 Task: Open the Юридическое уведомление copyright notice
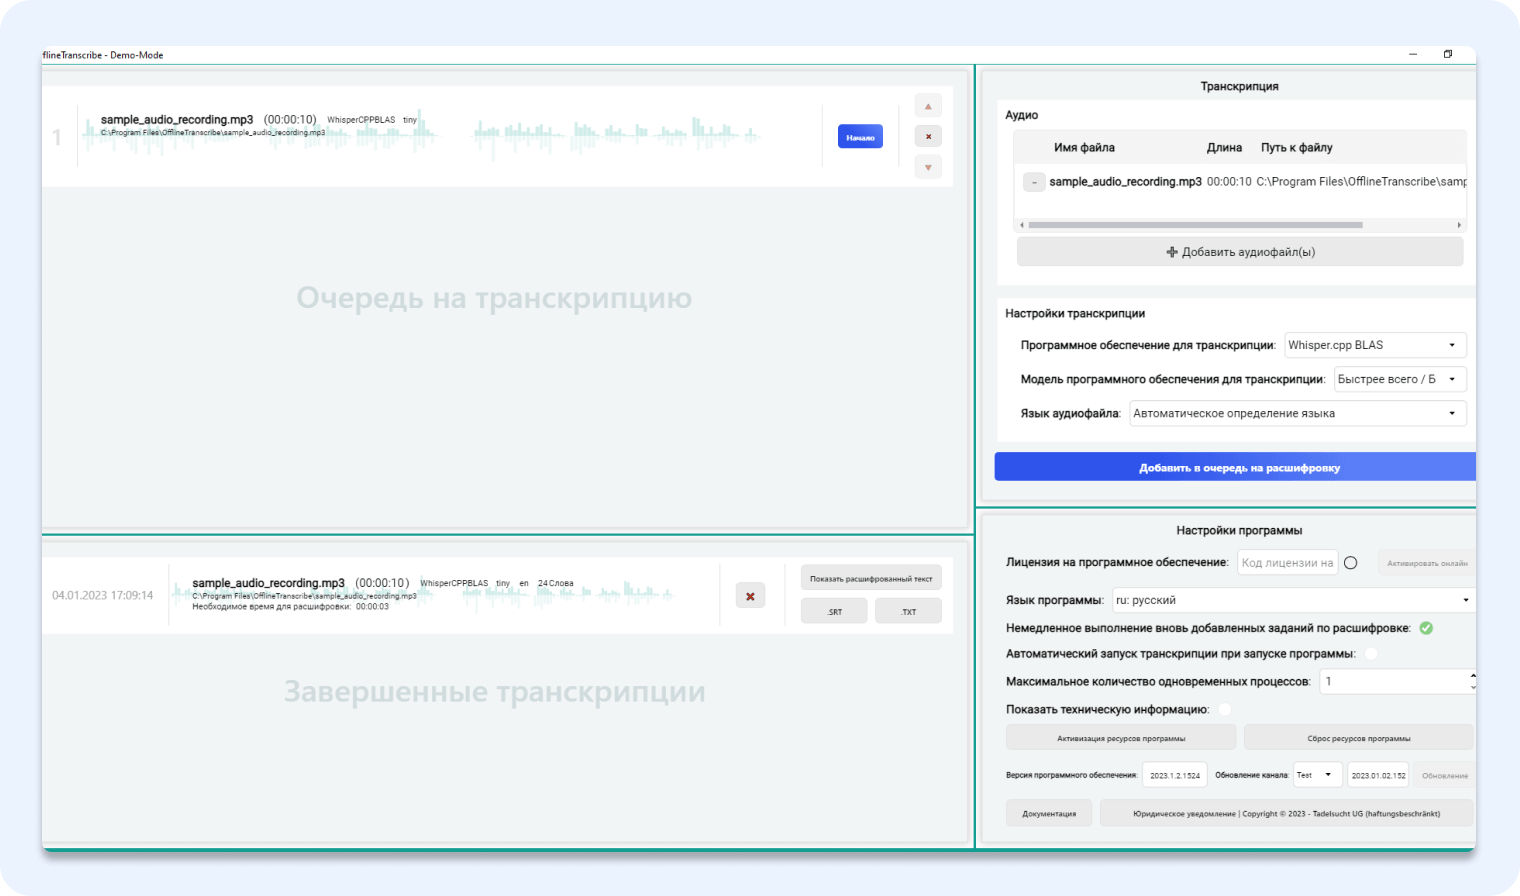coord(1287,813)
